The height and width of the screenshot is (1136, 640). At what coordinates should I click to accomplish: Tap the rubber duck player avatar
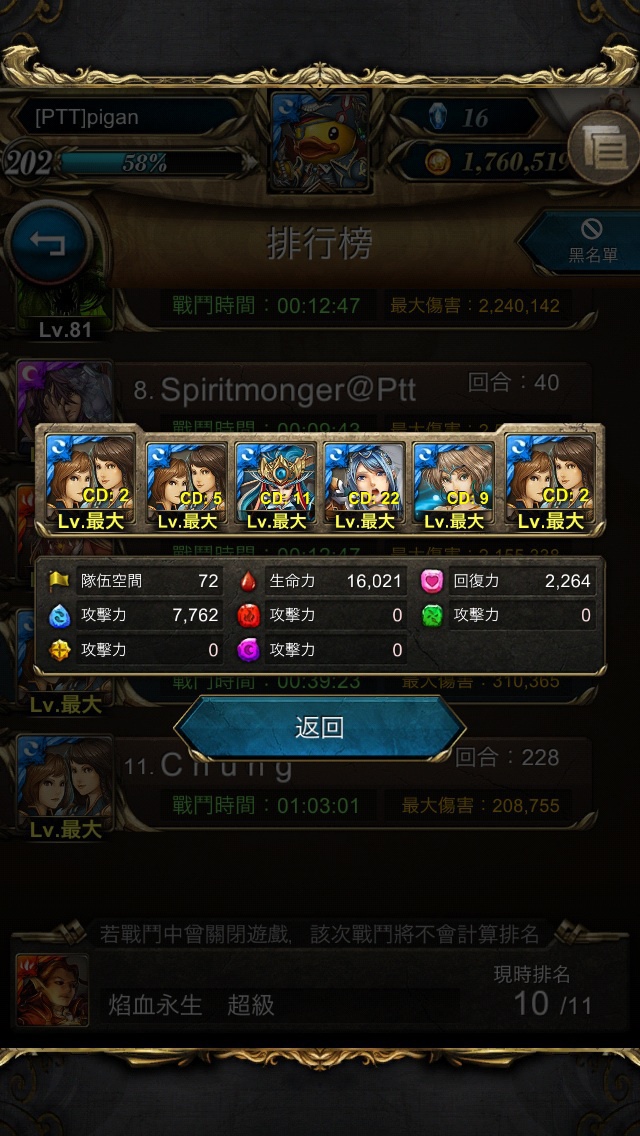pos(320,143)
